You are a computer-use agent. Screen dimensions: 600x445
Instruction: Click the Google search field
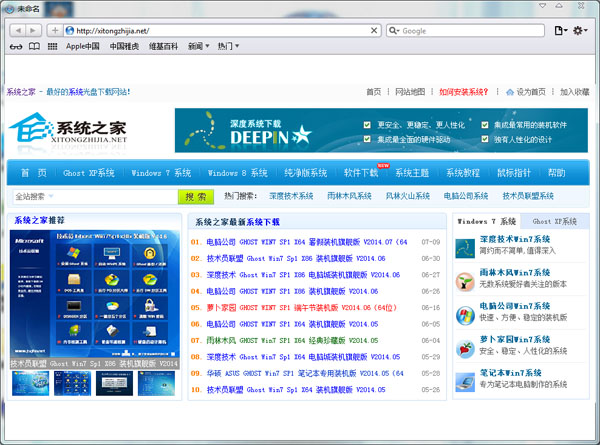(460, 31)
